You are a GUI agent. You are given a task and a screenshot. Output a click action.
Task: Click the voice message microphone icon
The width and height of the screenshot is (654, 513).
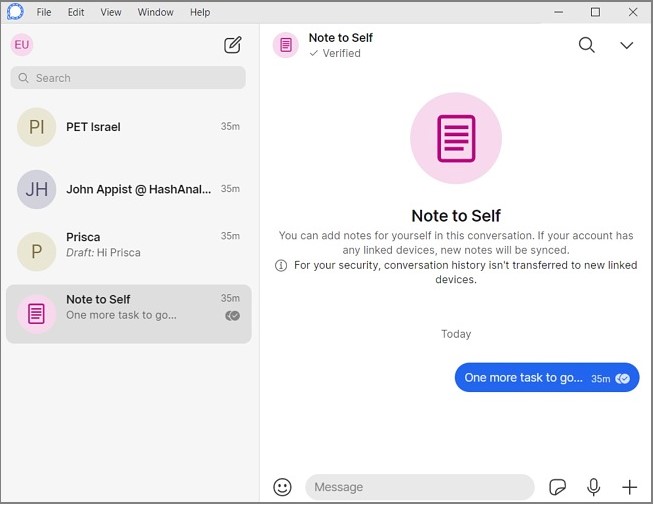[594, 487]
